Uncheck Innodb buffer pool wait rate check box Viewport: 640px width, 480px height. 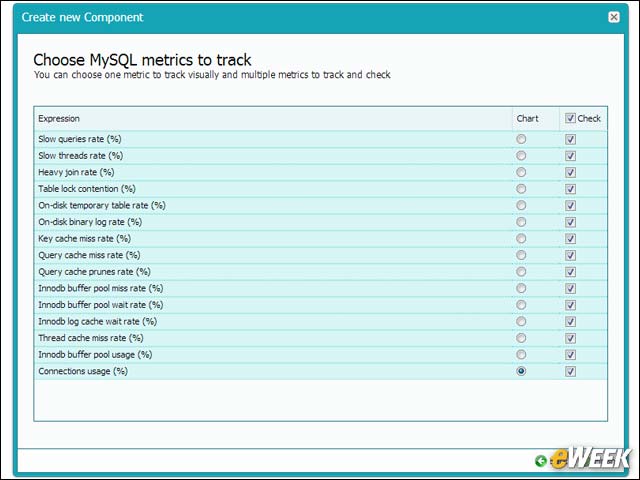tap(570, 305)
